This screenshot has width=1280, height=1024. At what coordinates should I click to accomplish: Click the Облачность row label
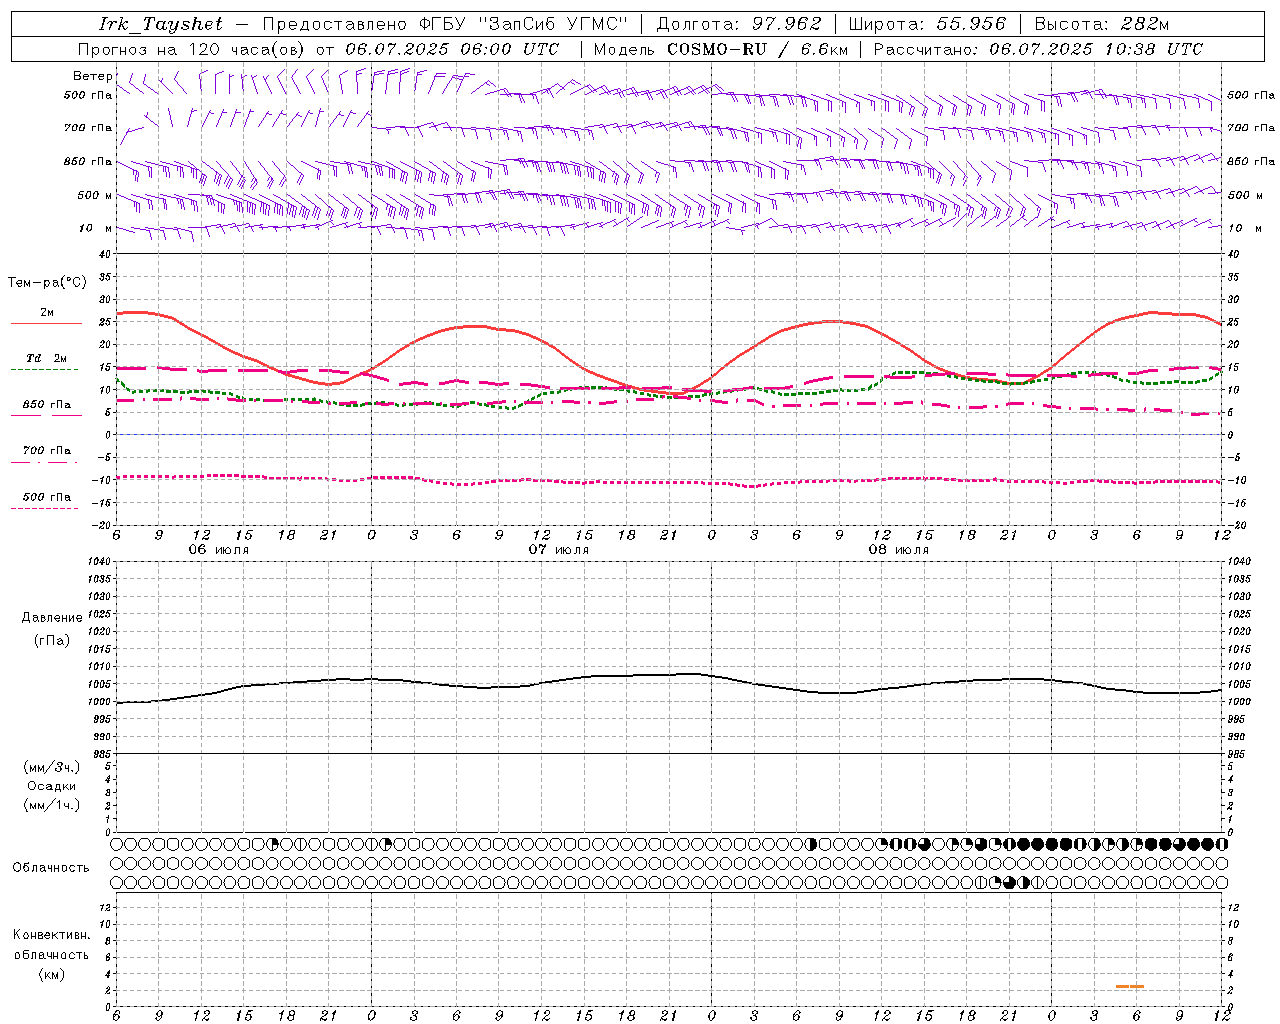tap(51, 868)
